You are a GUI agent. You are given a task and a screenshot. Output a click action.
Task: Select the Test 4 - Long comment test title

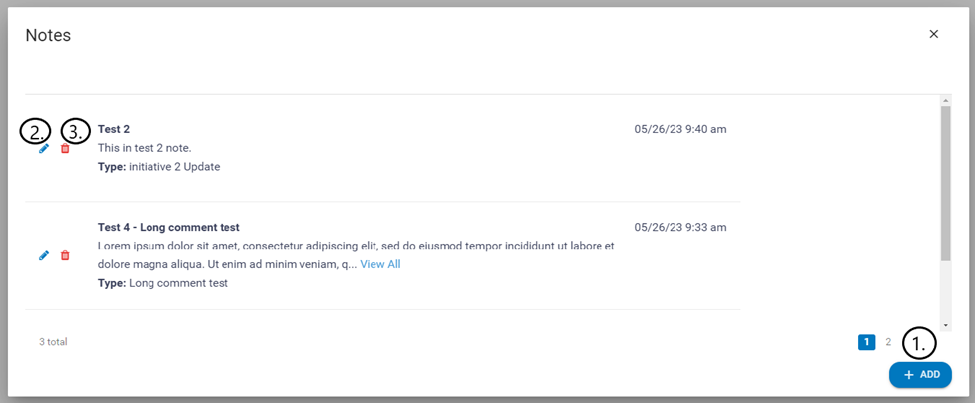click(x=168, y=227)
